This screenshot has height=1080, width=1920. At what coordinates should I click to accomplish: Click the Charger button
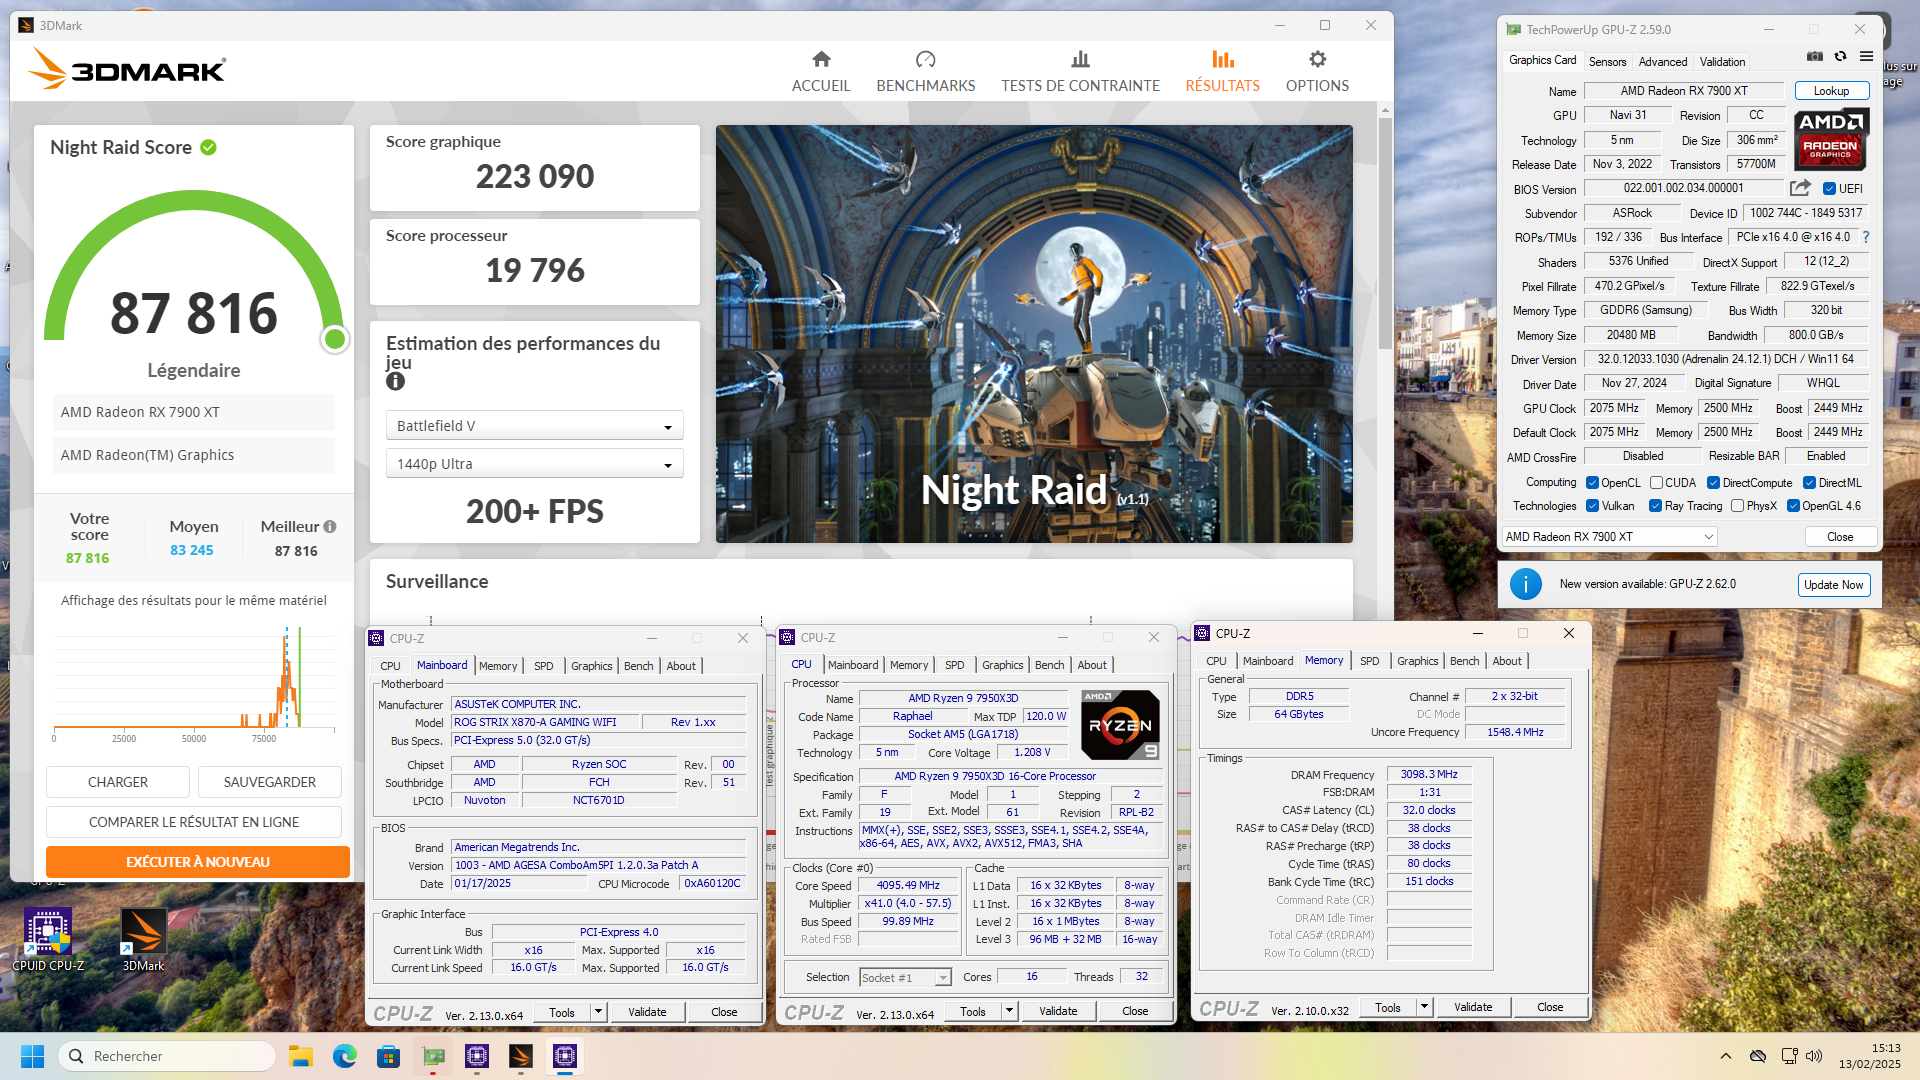(x=118, y=782)
